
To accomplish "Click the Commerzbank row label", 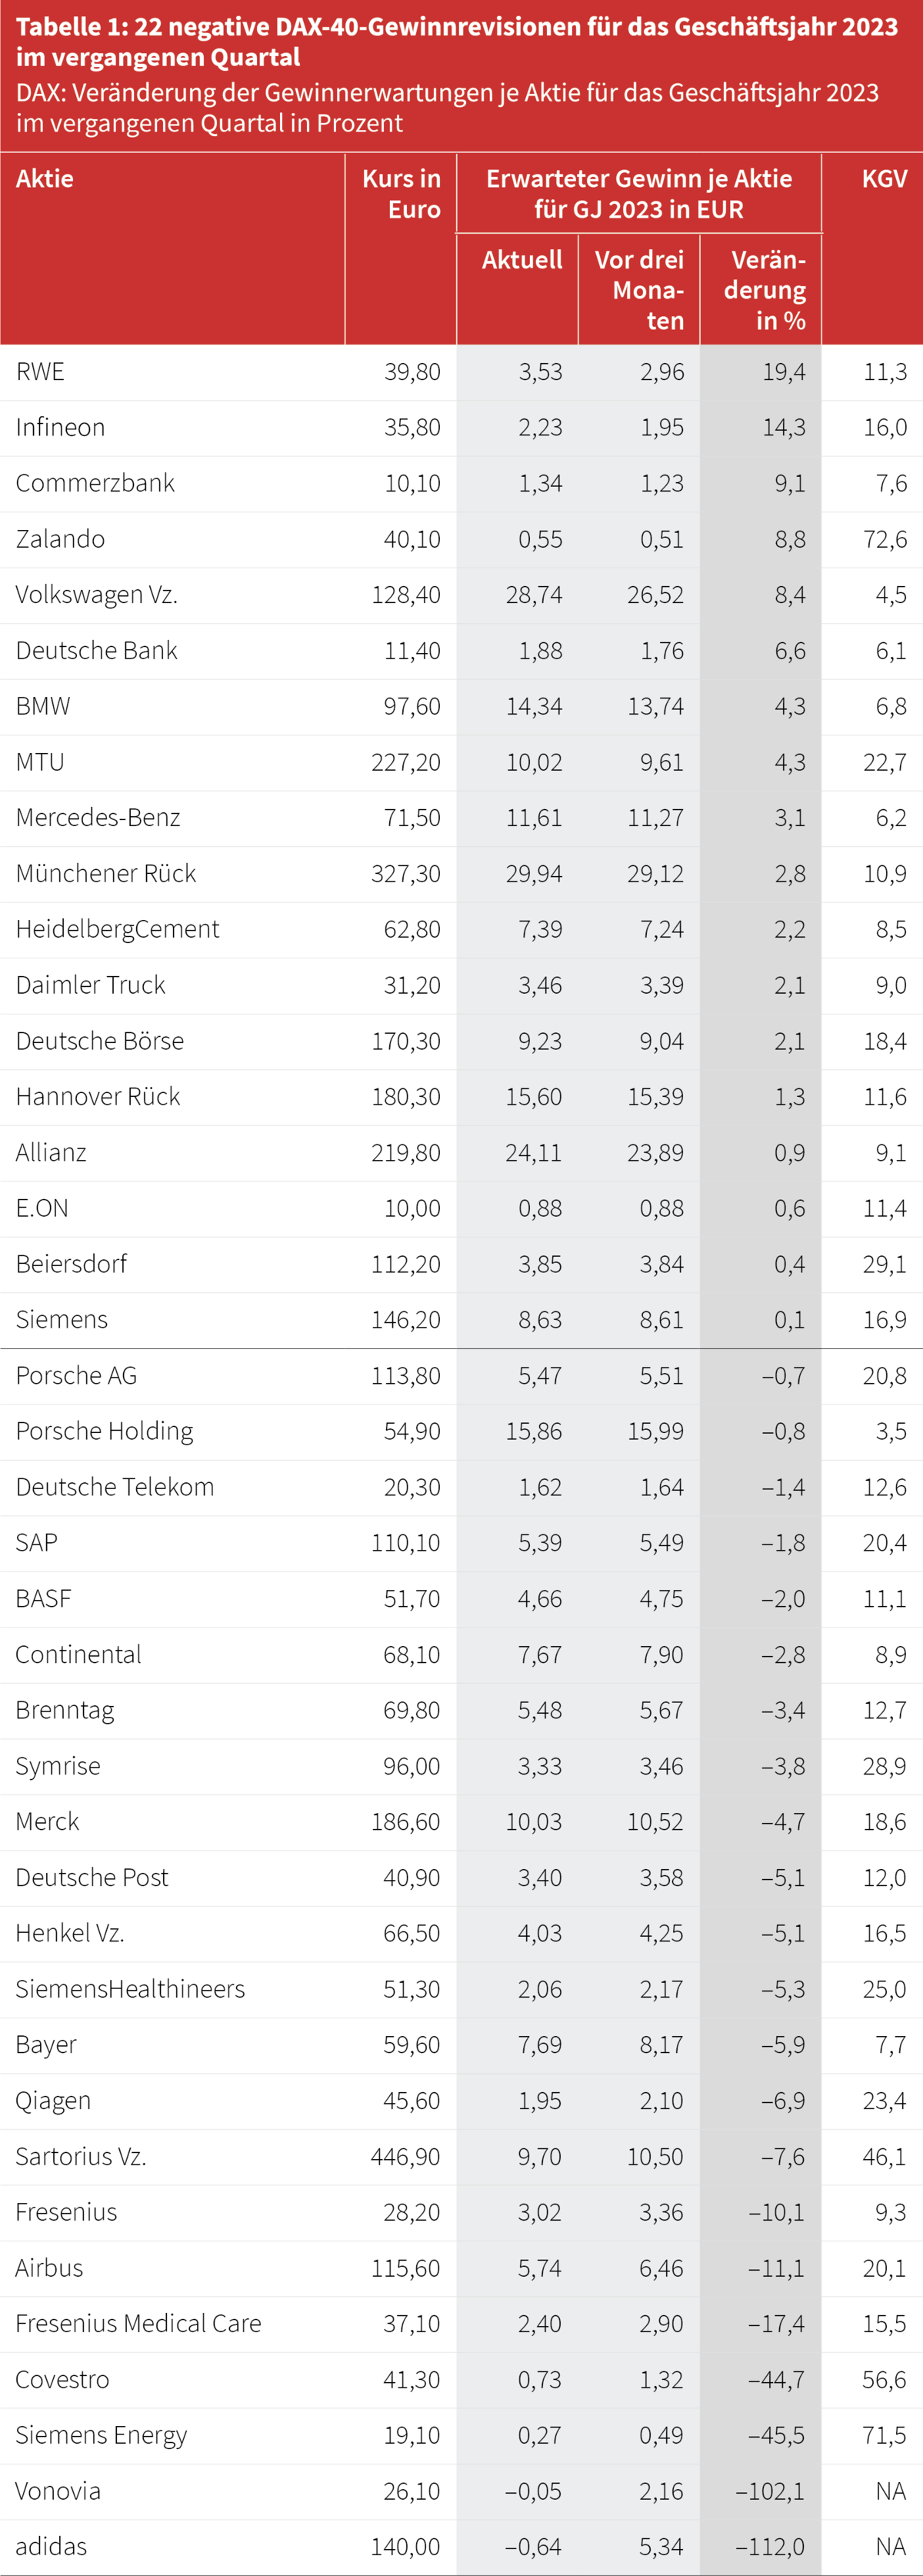I will click(x=95, y=483).
